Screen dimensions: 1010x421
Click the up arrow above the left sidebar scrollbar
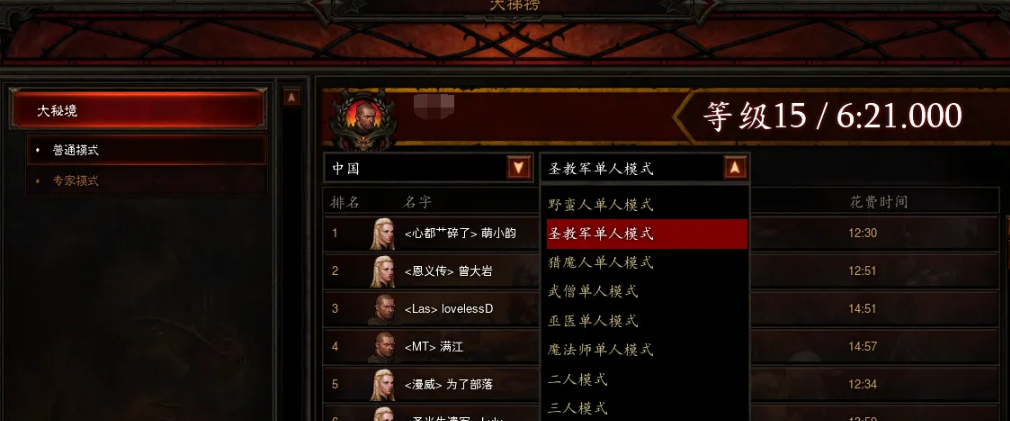coord(291,97)
